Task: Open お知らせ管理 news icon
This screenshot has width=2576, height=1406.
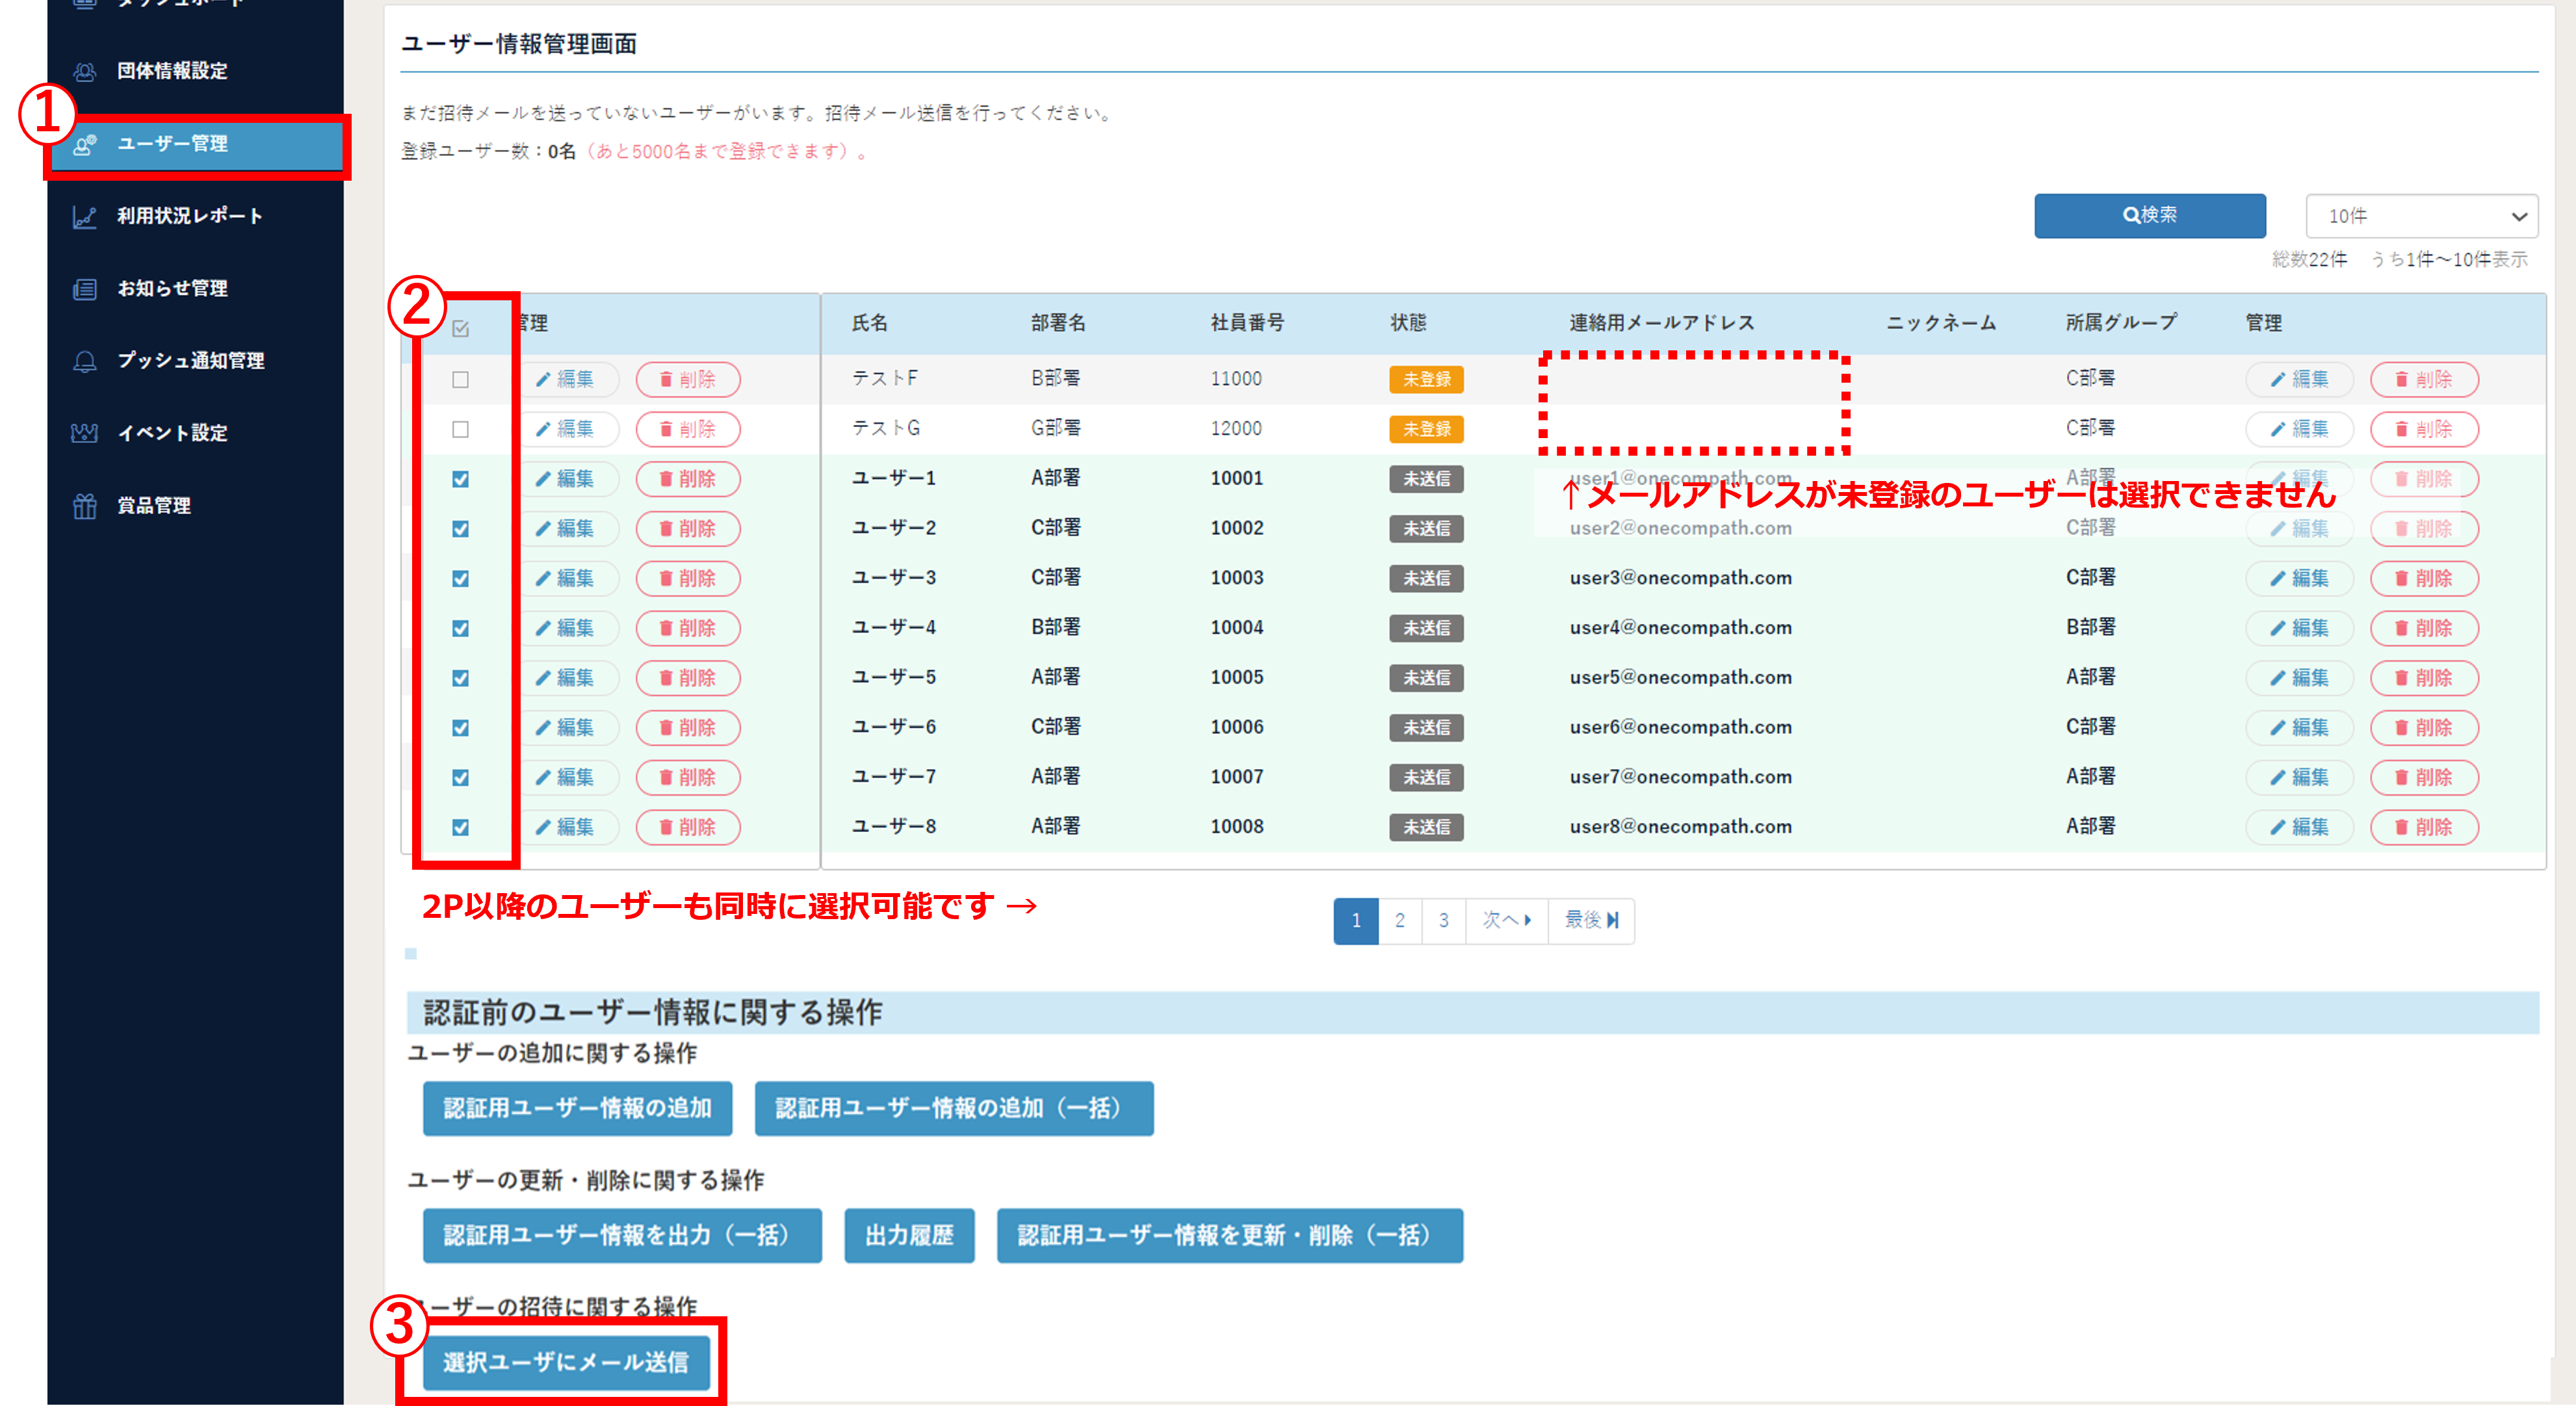Action: click(85, 289)
